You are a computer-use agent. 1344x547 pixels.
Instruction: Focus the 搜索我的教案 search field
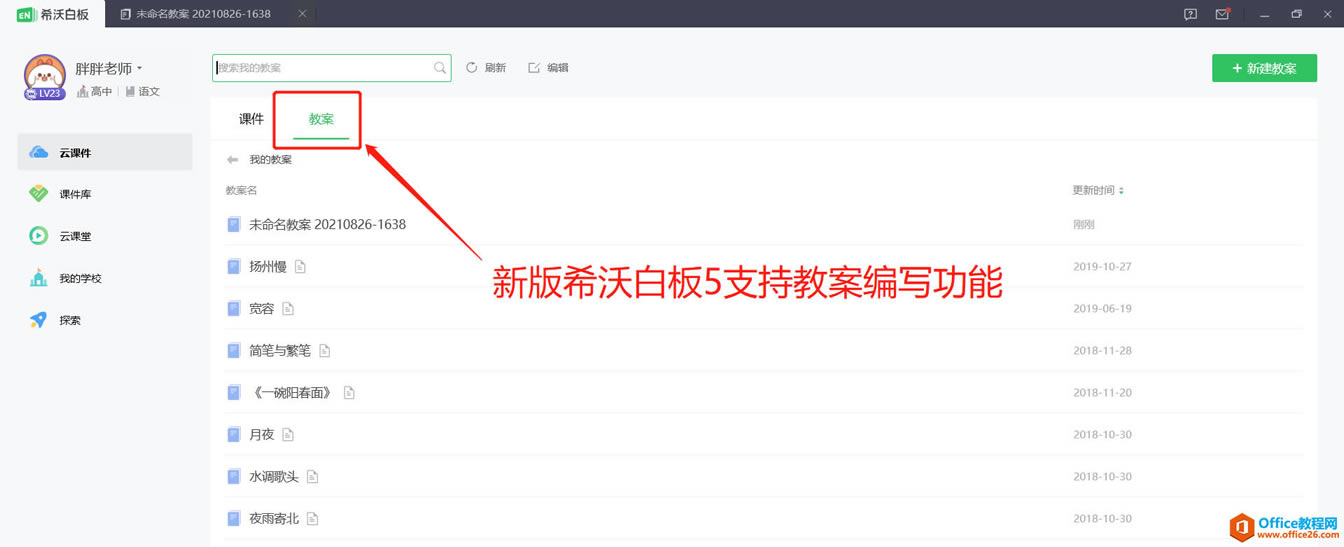pyautogui.click(x=332, y=68)
